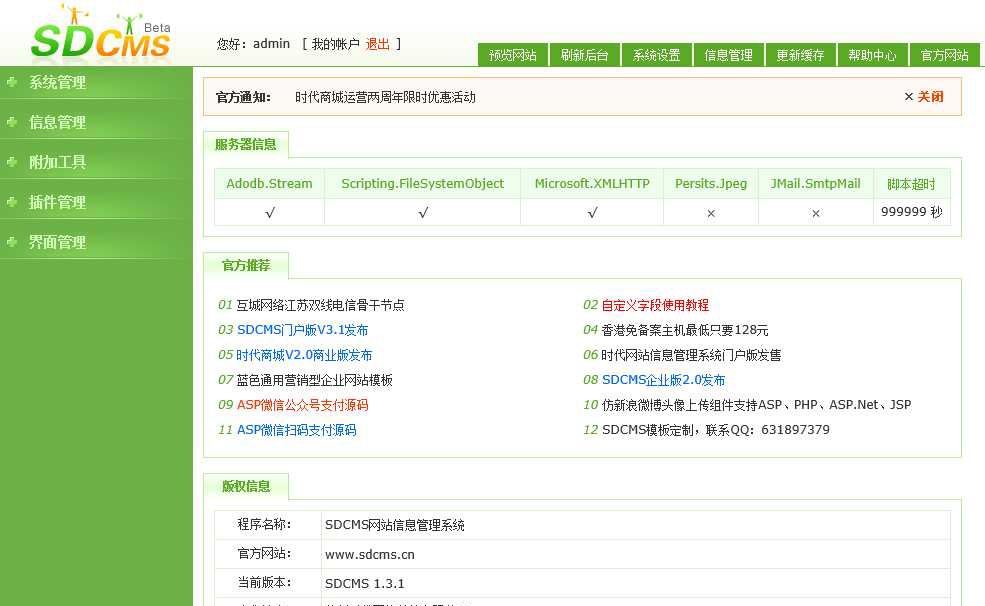Screen dimensions: 985x606
Task: Select the 版权信息 panel tab
Action: (246, 486)
